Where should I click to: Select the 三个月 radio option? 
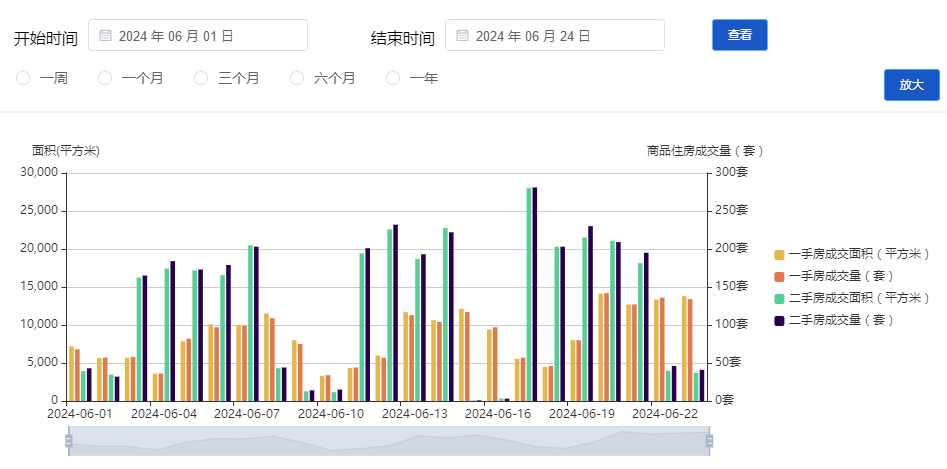(201, 78)
